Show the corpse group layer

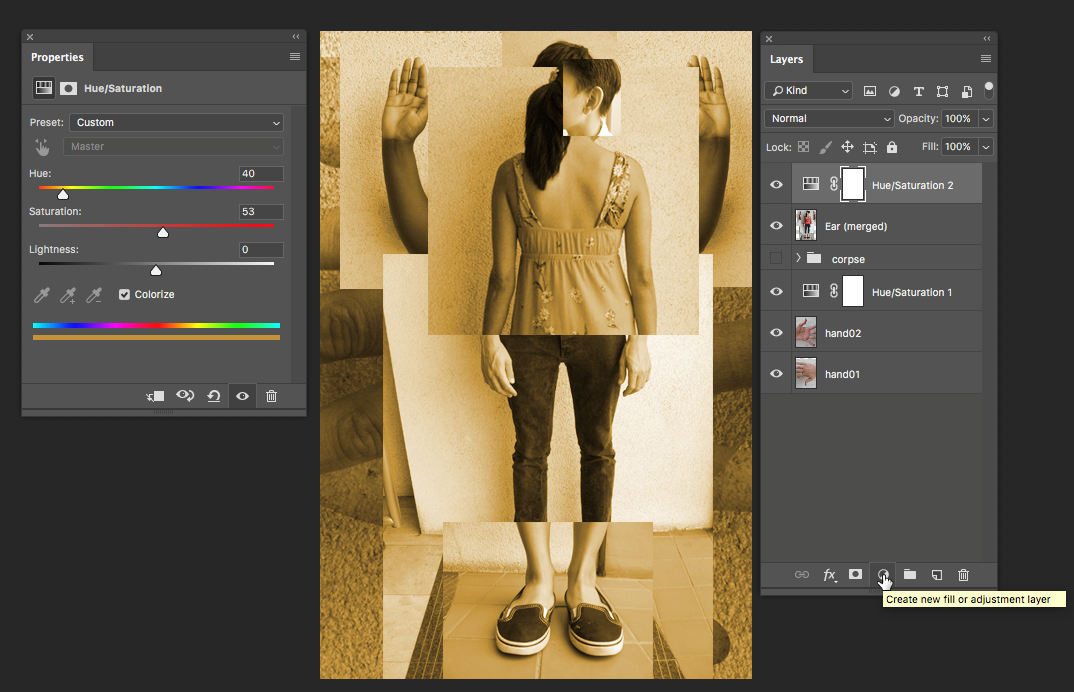(776, 258)
